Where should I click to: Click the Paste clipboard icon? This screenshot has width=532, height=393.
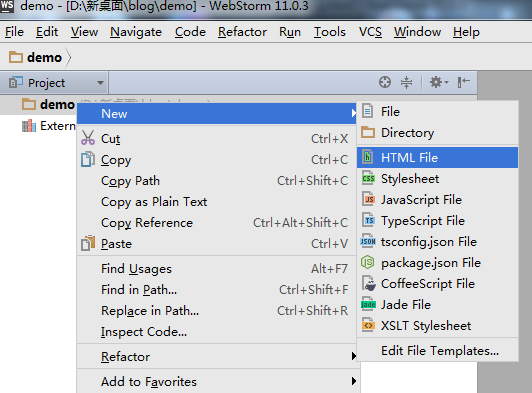coord(88,243)
